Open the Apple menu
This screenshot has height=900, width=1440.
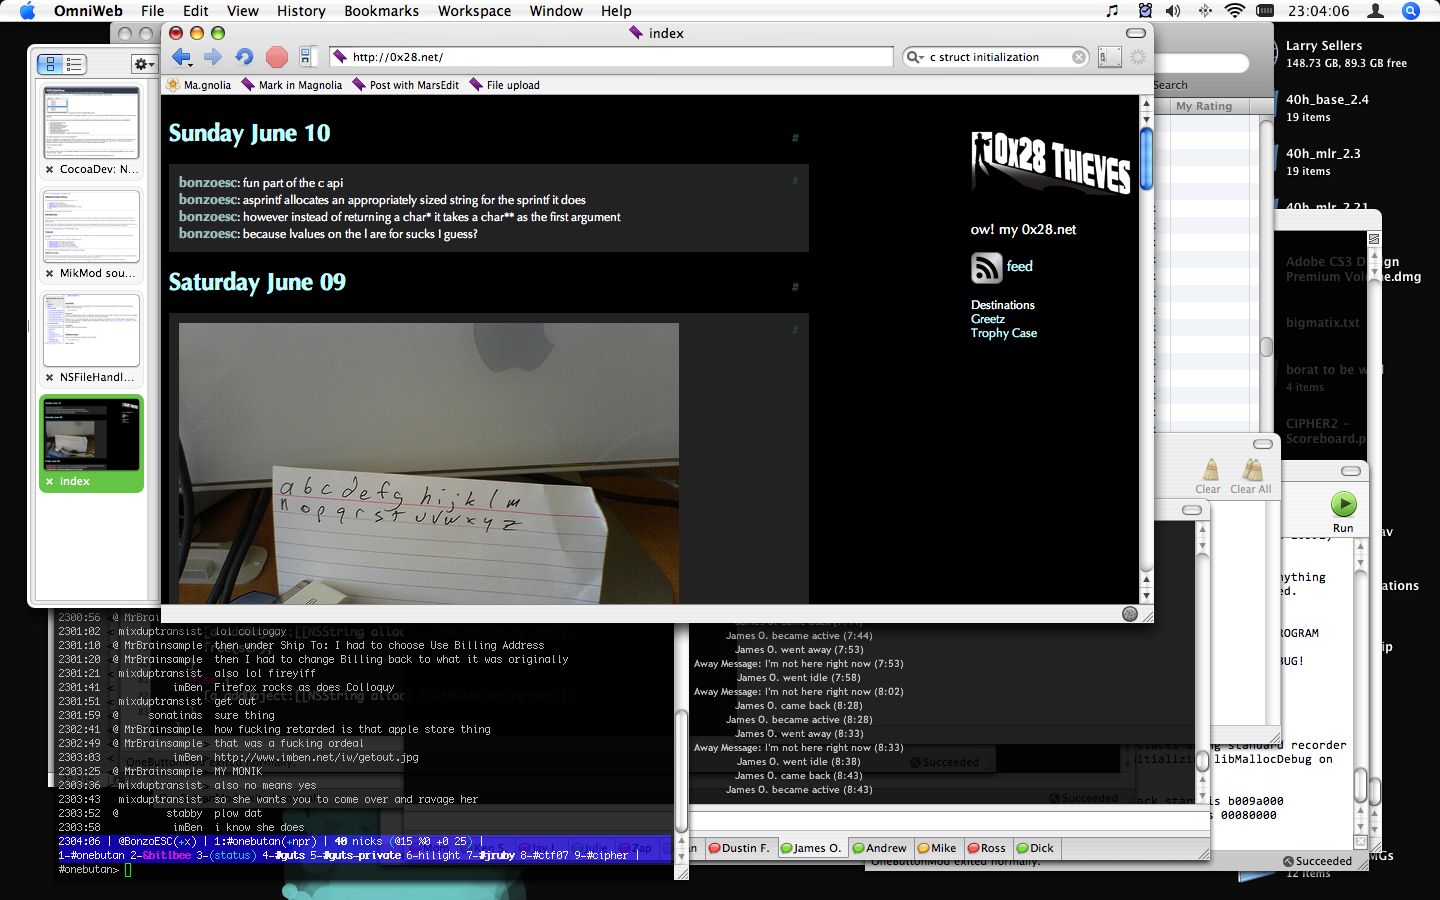(27, 11)
